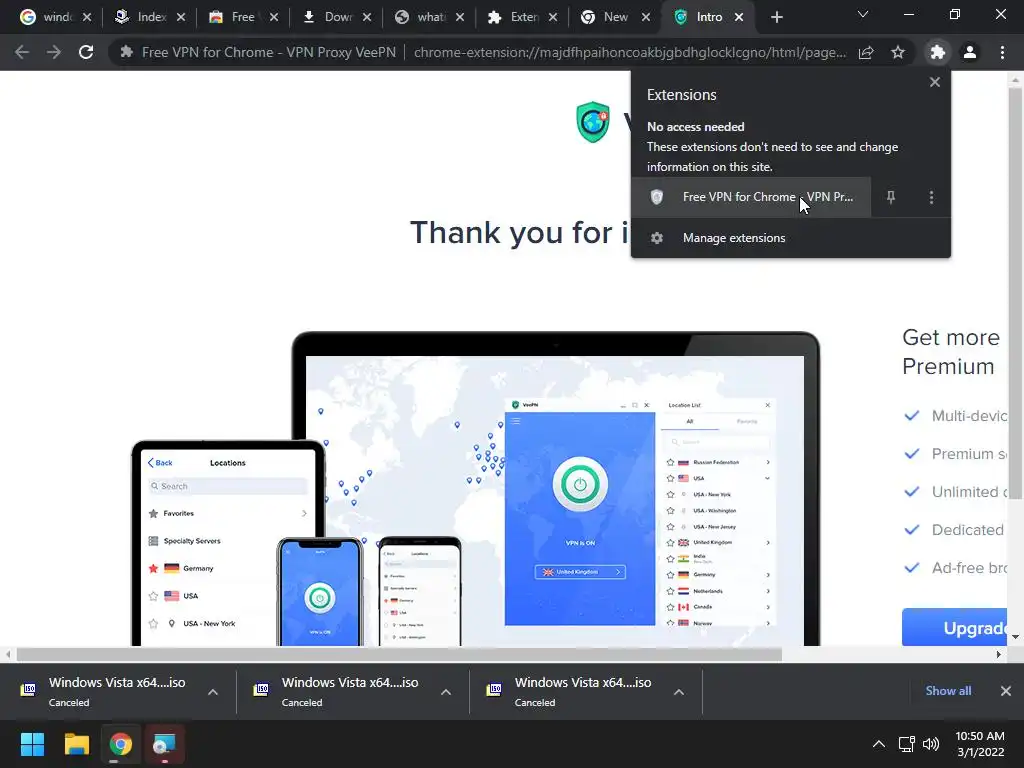Open the tab search dropdown chevron
This screenshot has height=768, width=1024.
click(863, 14)
